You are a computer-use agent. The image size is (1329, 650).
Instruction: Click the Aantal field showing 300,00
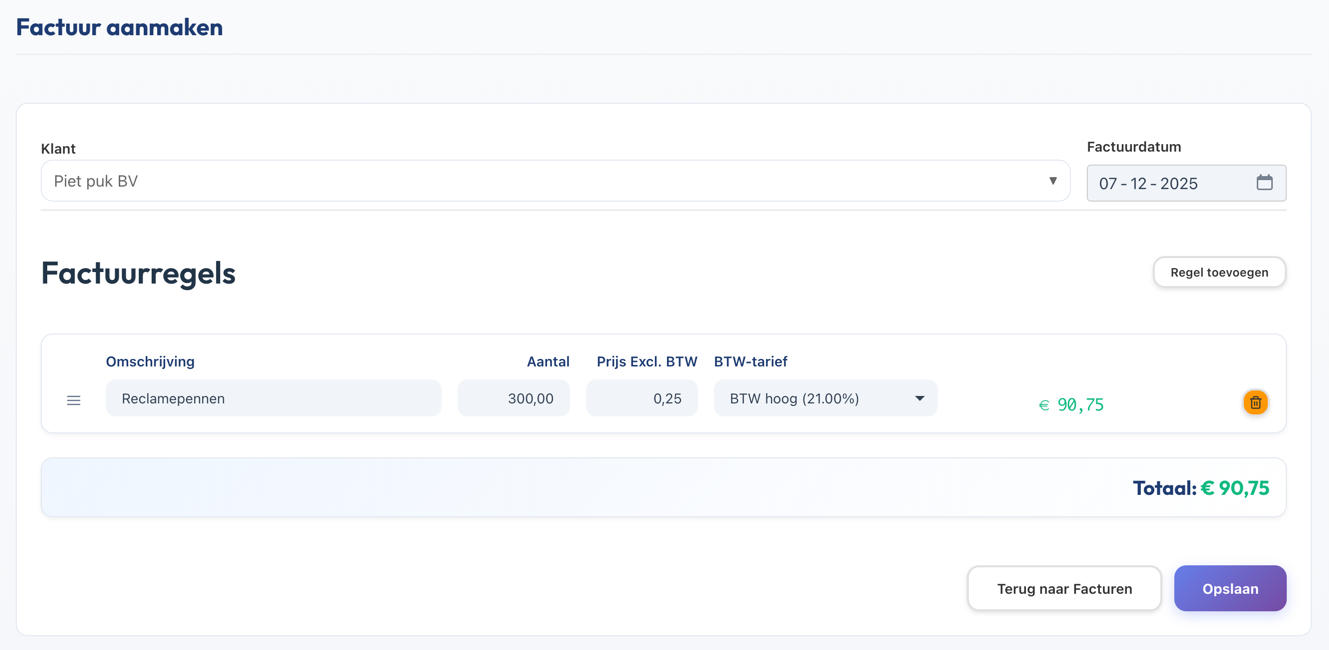514,398
